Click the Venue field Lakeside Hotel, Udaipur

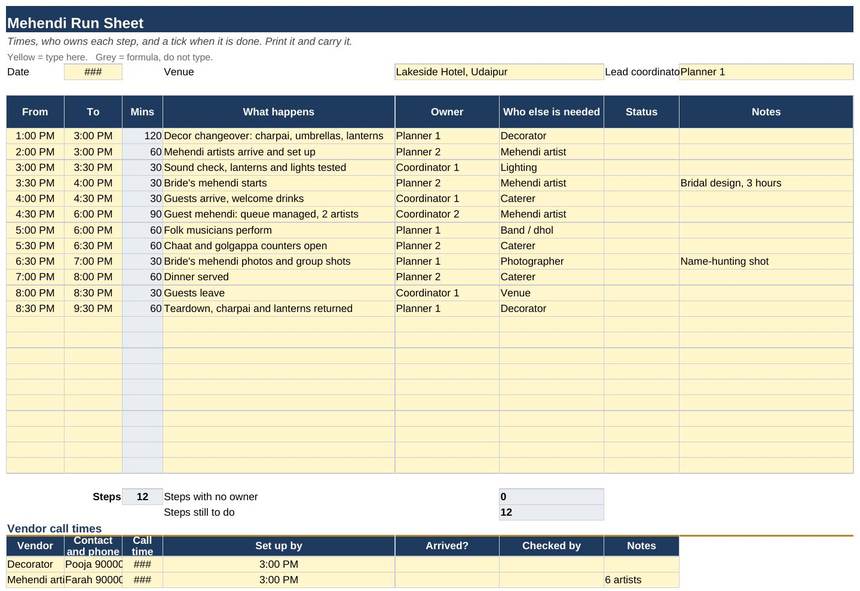coord(499,72)
